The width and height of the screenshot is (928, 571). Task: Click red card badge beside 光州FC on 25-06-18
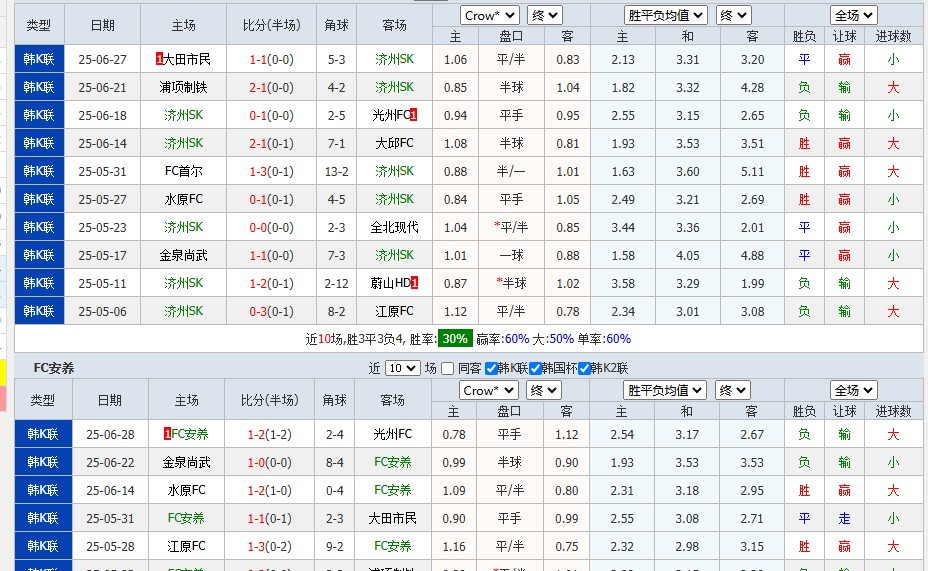(414, 115)
